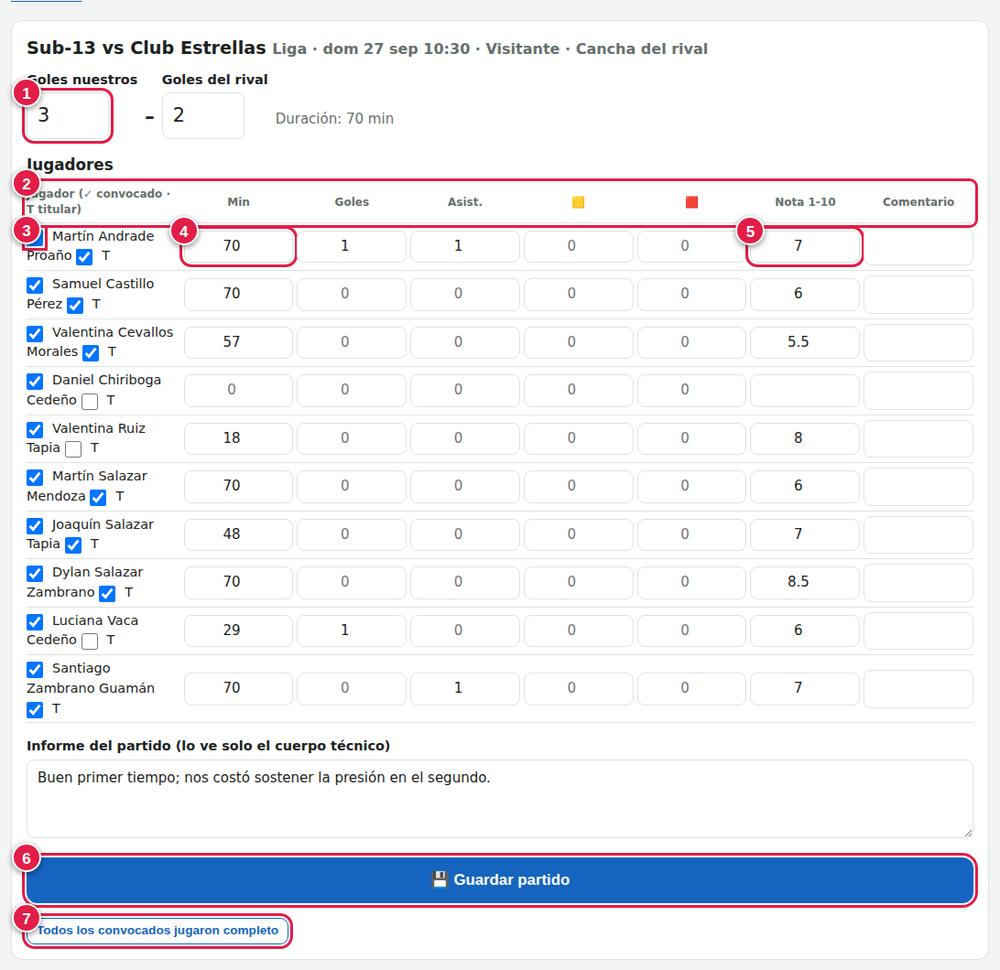Click 'Todos los convocados jugaron completo'
This screenshot has width=1000, height=970.
[158, 930]
